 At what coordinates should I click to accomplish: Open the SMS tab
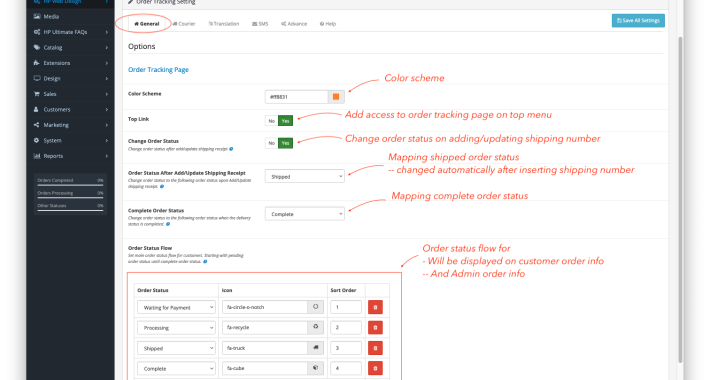[260, 24]
